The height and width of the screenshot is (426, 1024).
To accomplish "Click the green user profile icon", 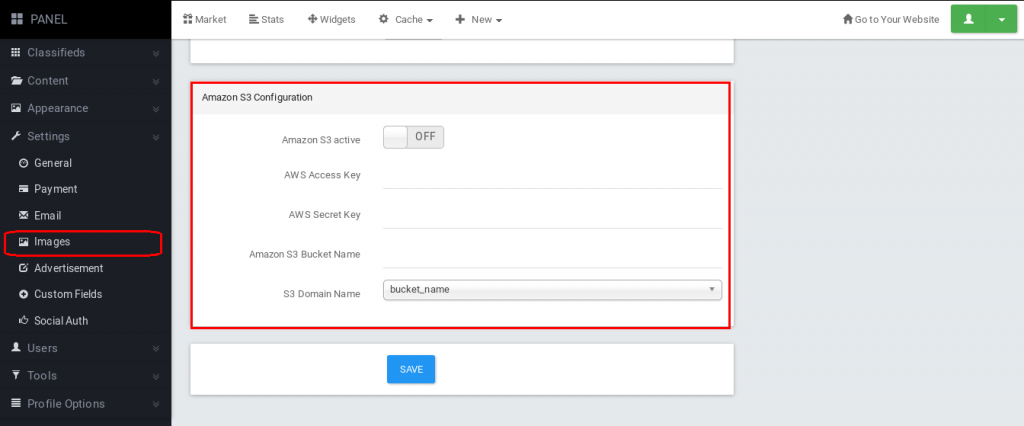I will (969, 19).
